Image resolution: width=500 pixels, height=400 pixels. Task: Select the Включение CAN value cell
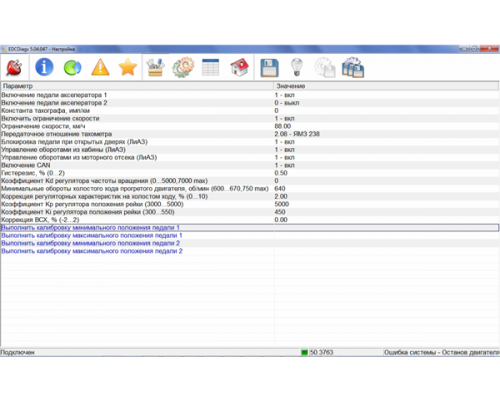coord(386,165)
